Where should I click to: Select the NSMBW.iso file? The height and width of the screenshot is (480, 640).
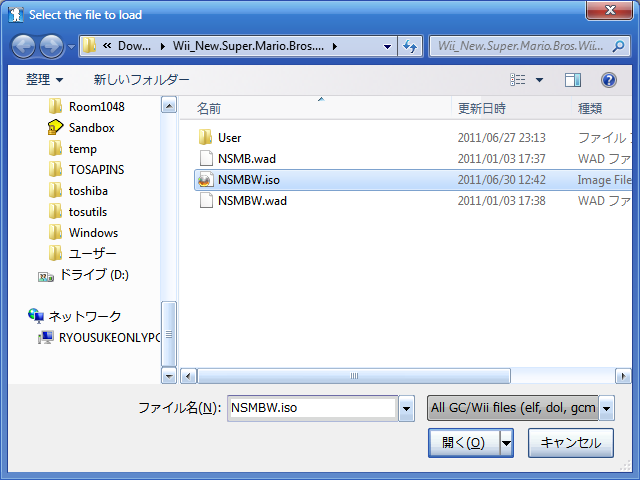[413, 180]
